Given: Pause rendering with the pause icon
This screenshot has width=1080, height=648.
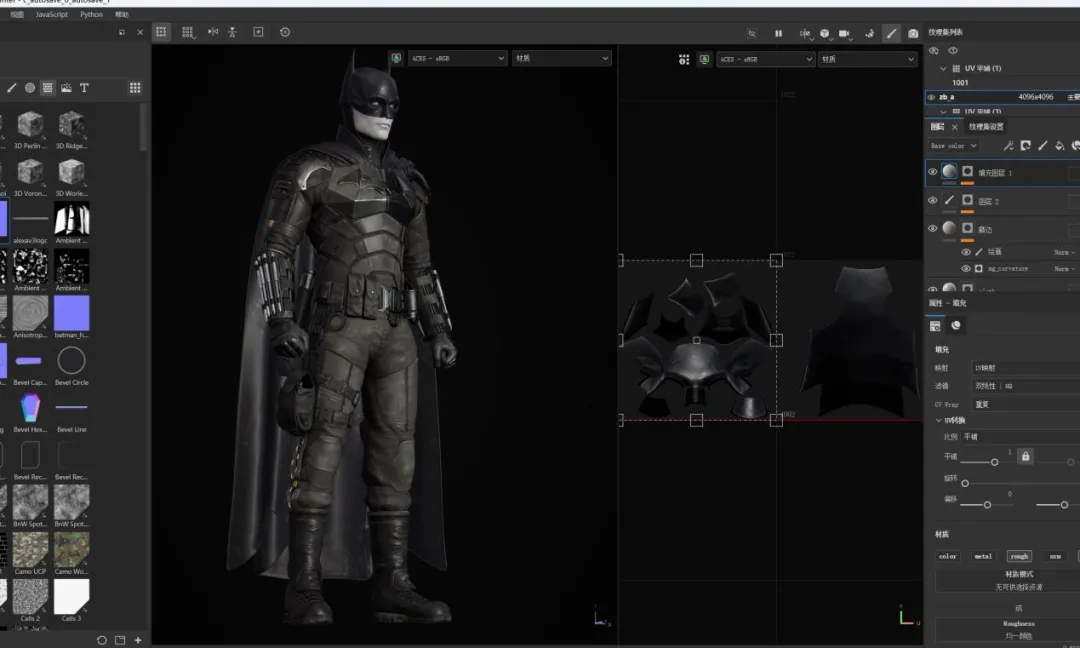Looking at the screenshot, I should tap(778, 33).
